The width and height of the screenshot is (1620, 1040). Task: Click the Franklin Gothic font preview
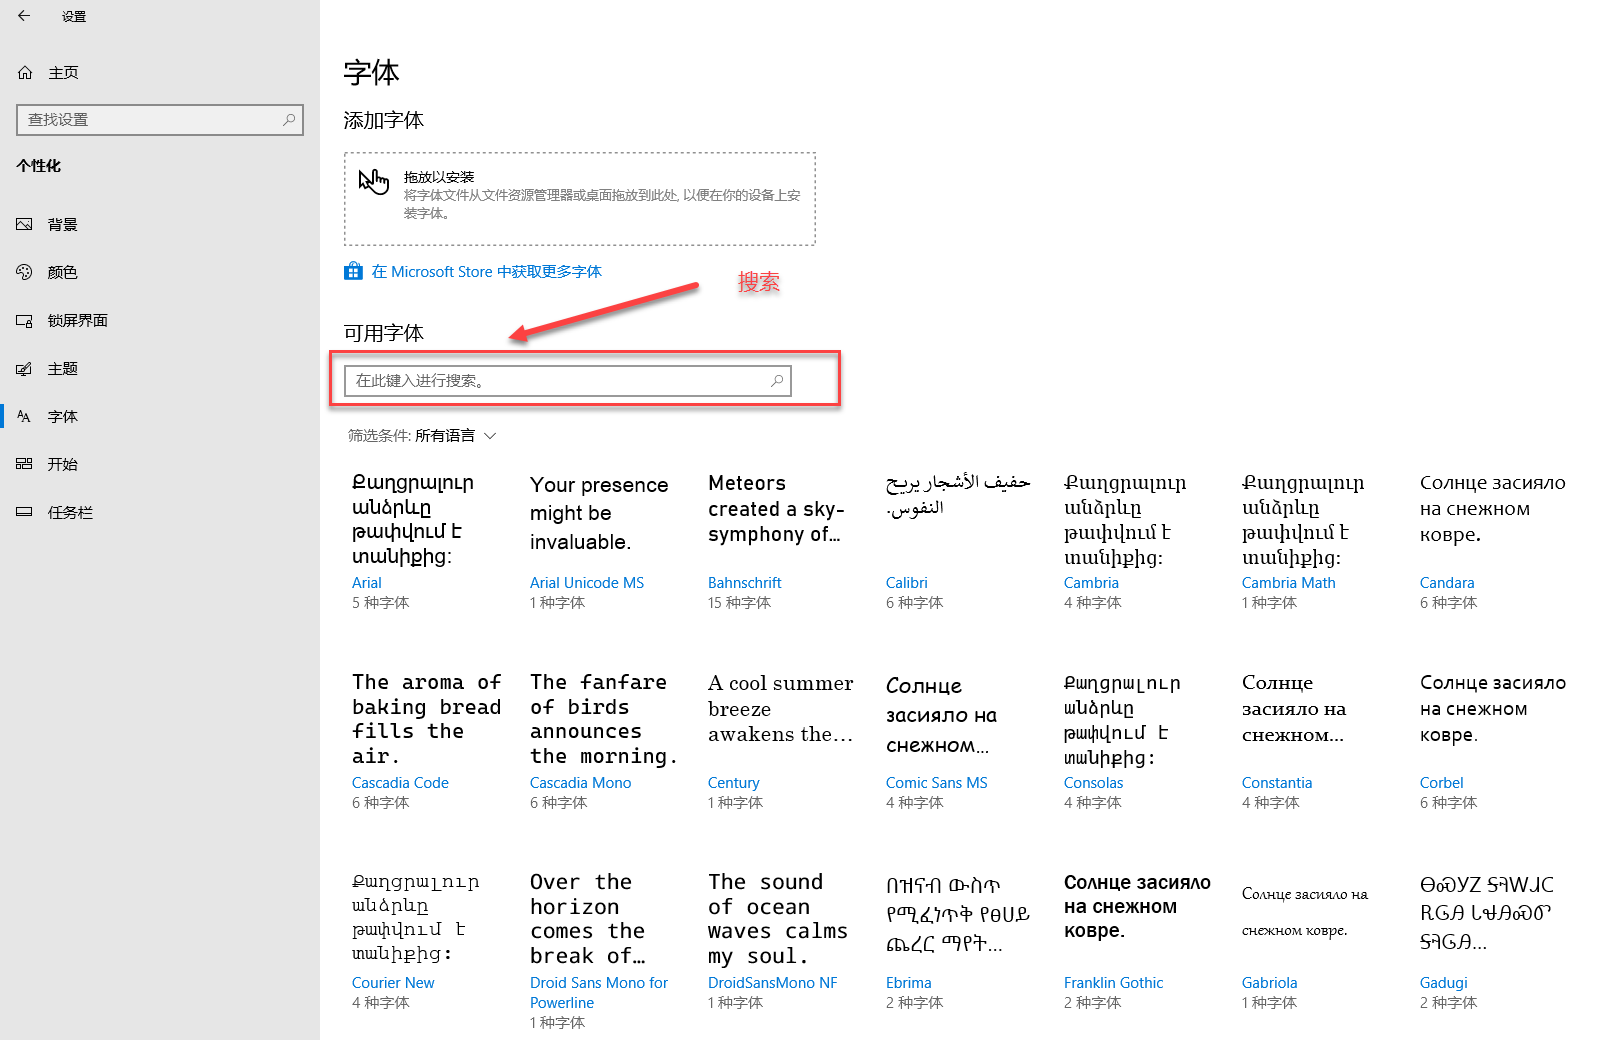tap(1137, 906)
